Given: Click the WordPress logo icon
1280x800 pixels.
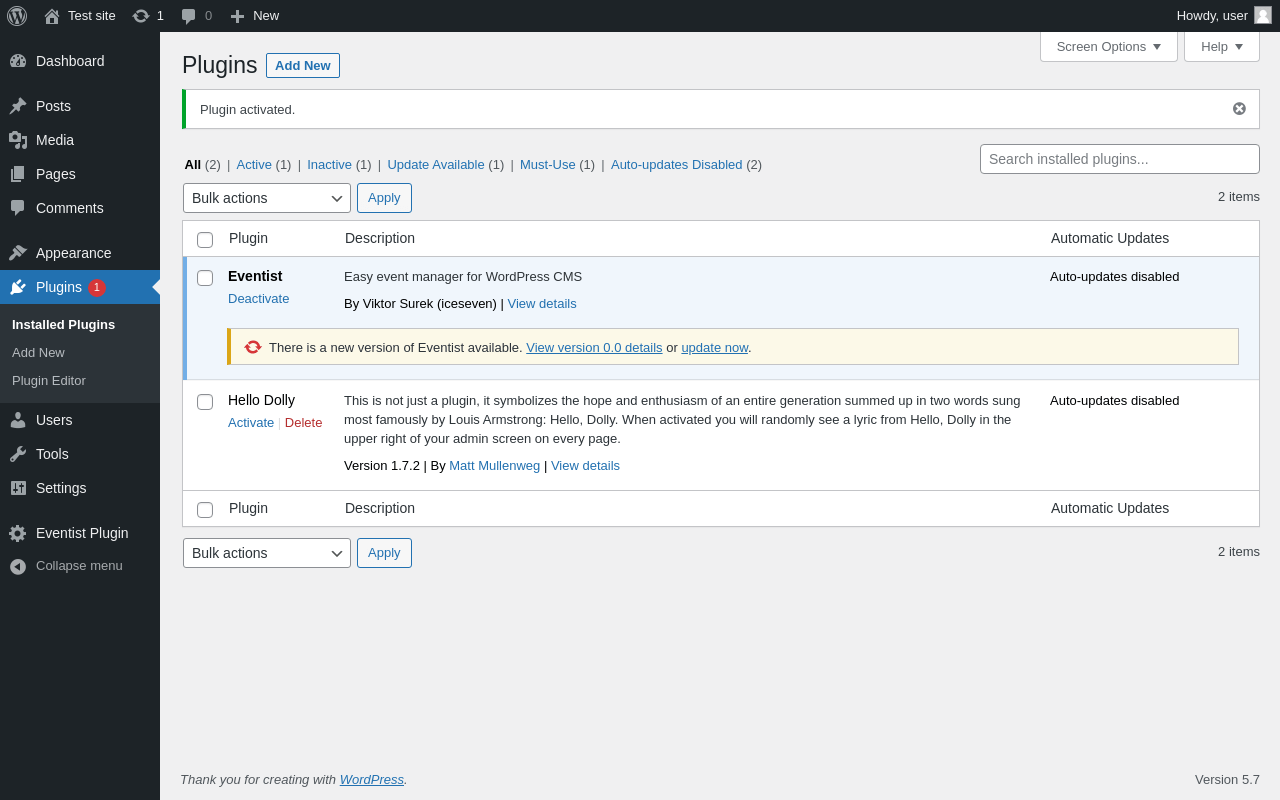Looking at the screenshot, I should pos(17,16).
